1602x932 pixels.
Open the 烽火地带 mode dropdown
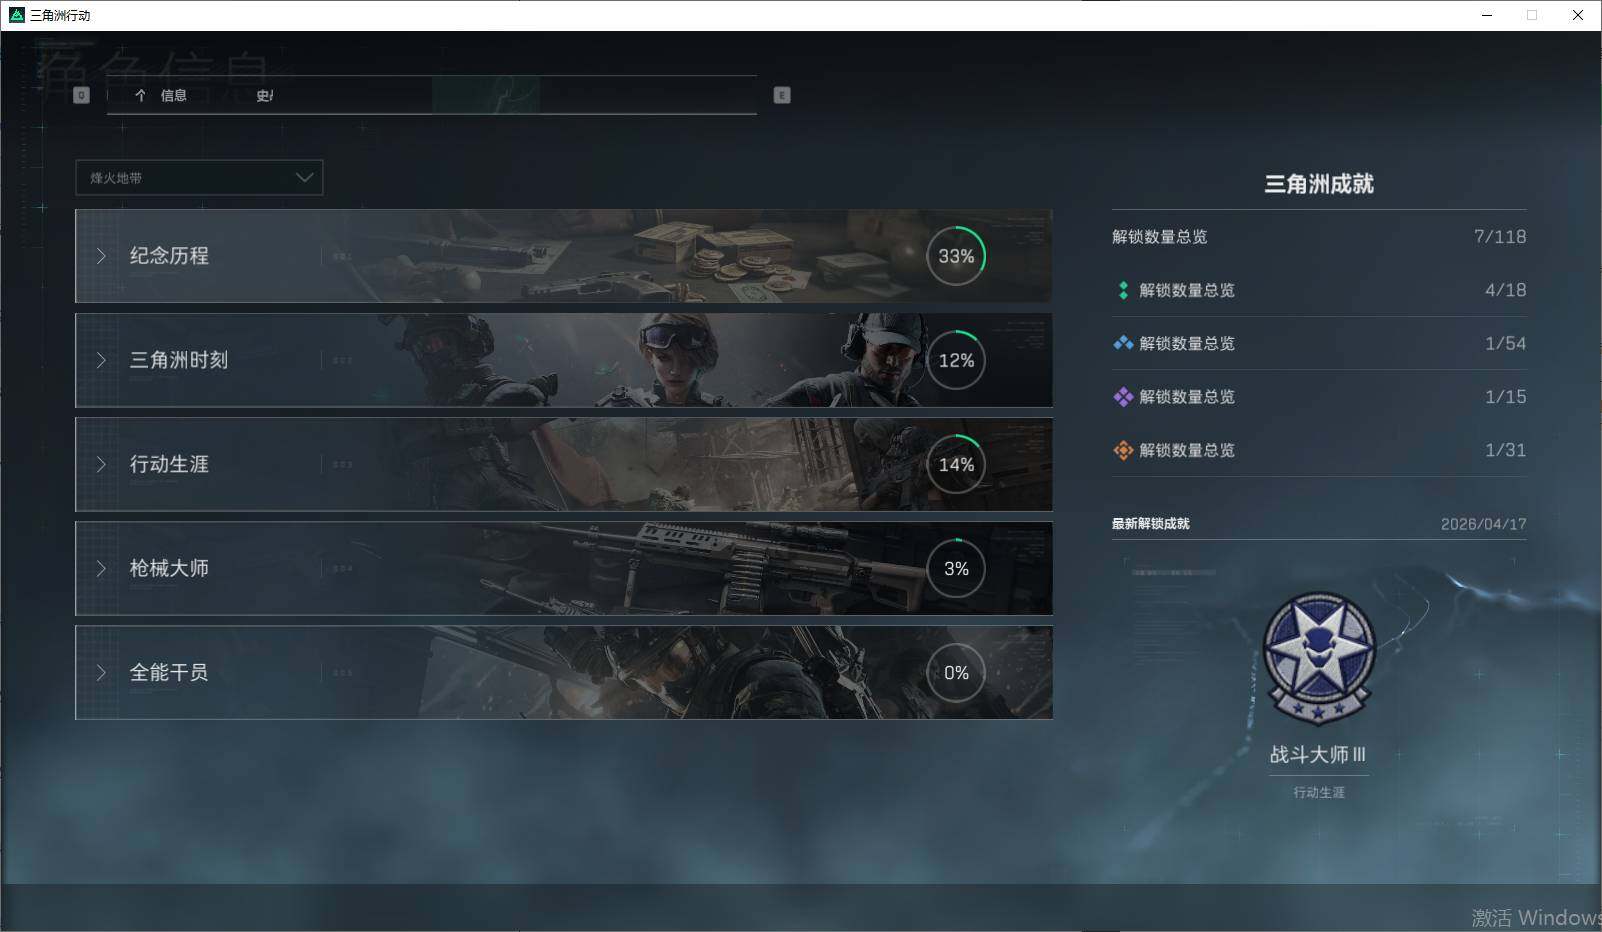(199, 178)
